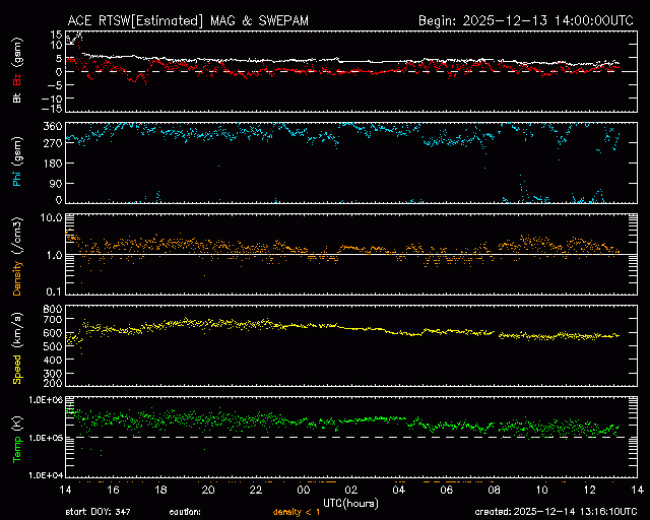This screenshot has width=650, height=520.
Task: Click the '12' hour label on time axis
Action: point(589,490)
